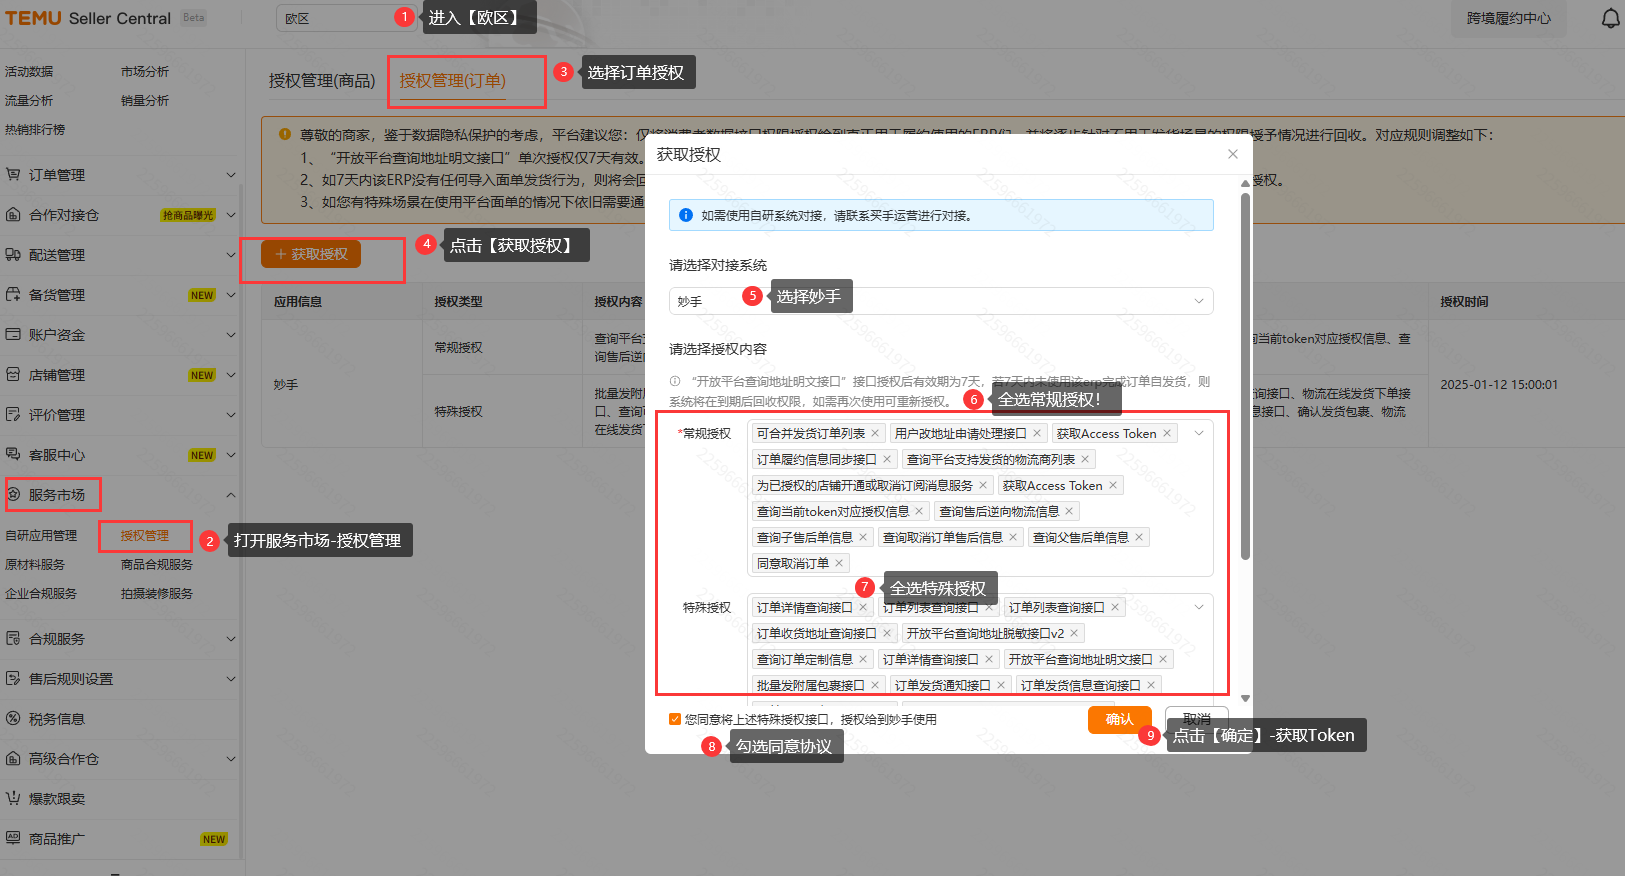Remove the 订单收货地址查询接口 tag
Image resolution: width=1625 pixels, height=876 pixels.
[x=887, y=633]
